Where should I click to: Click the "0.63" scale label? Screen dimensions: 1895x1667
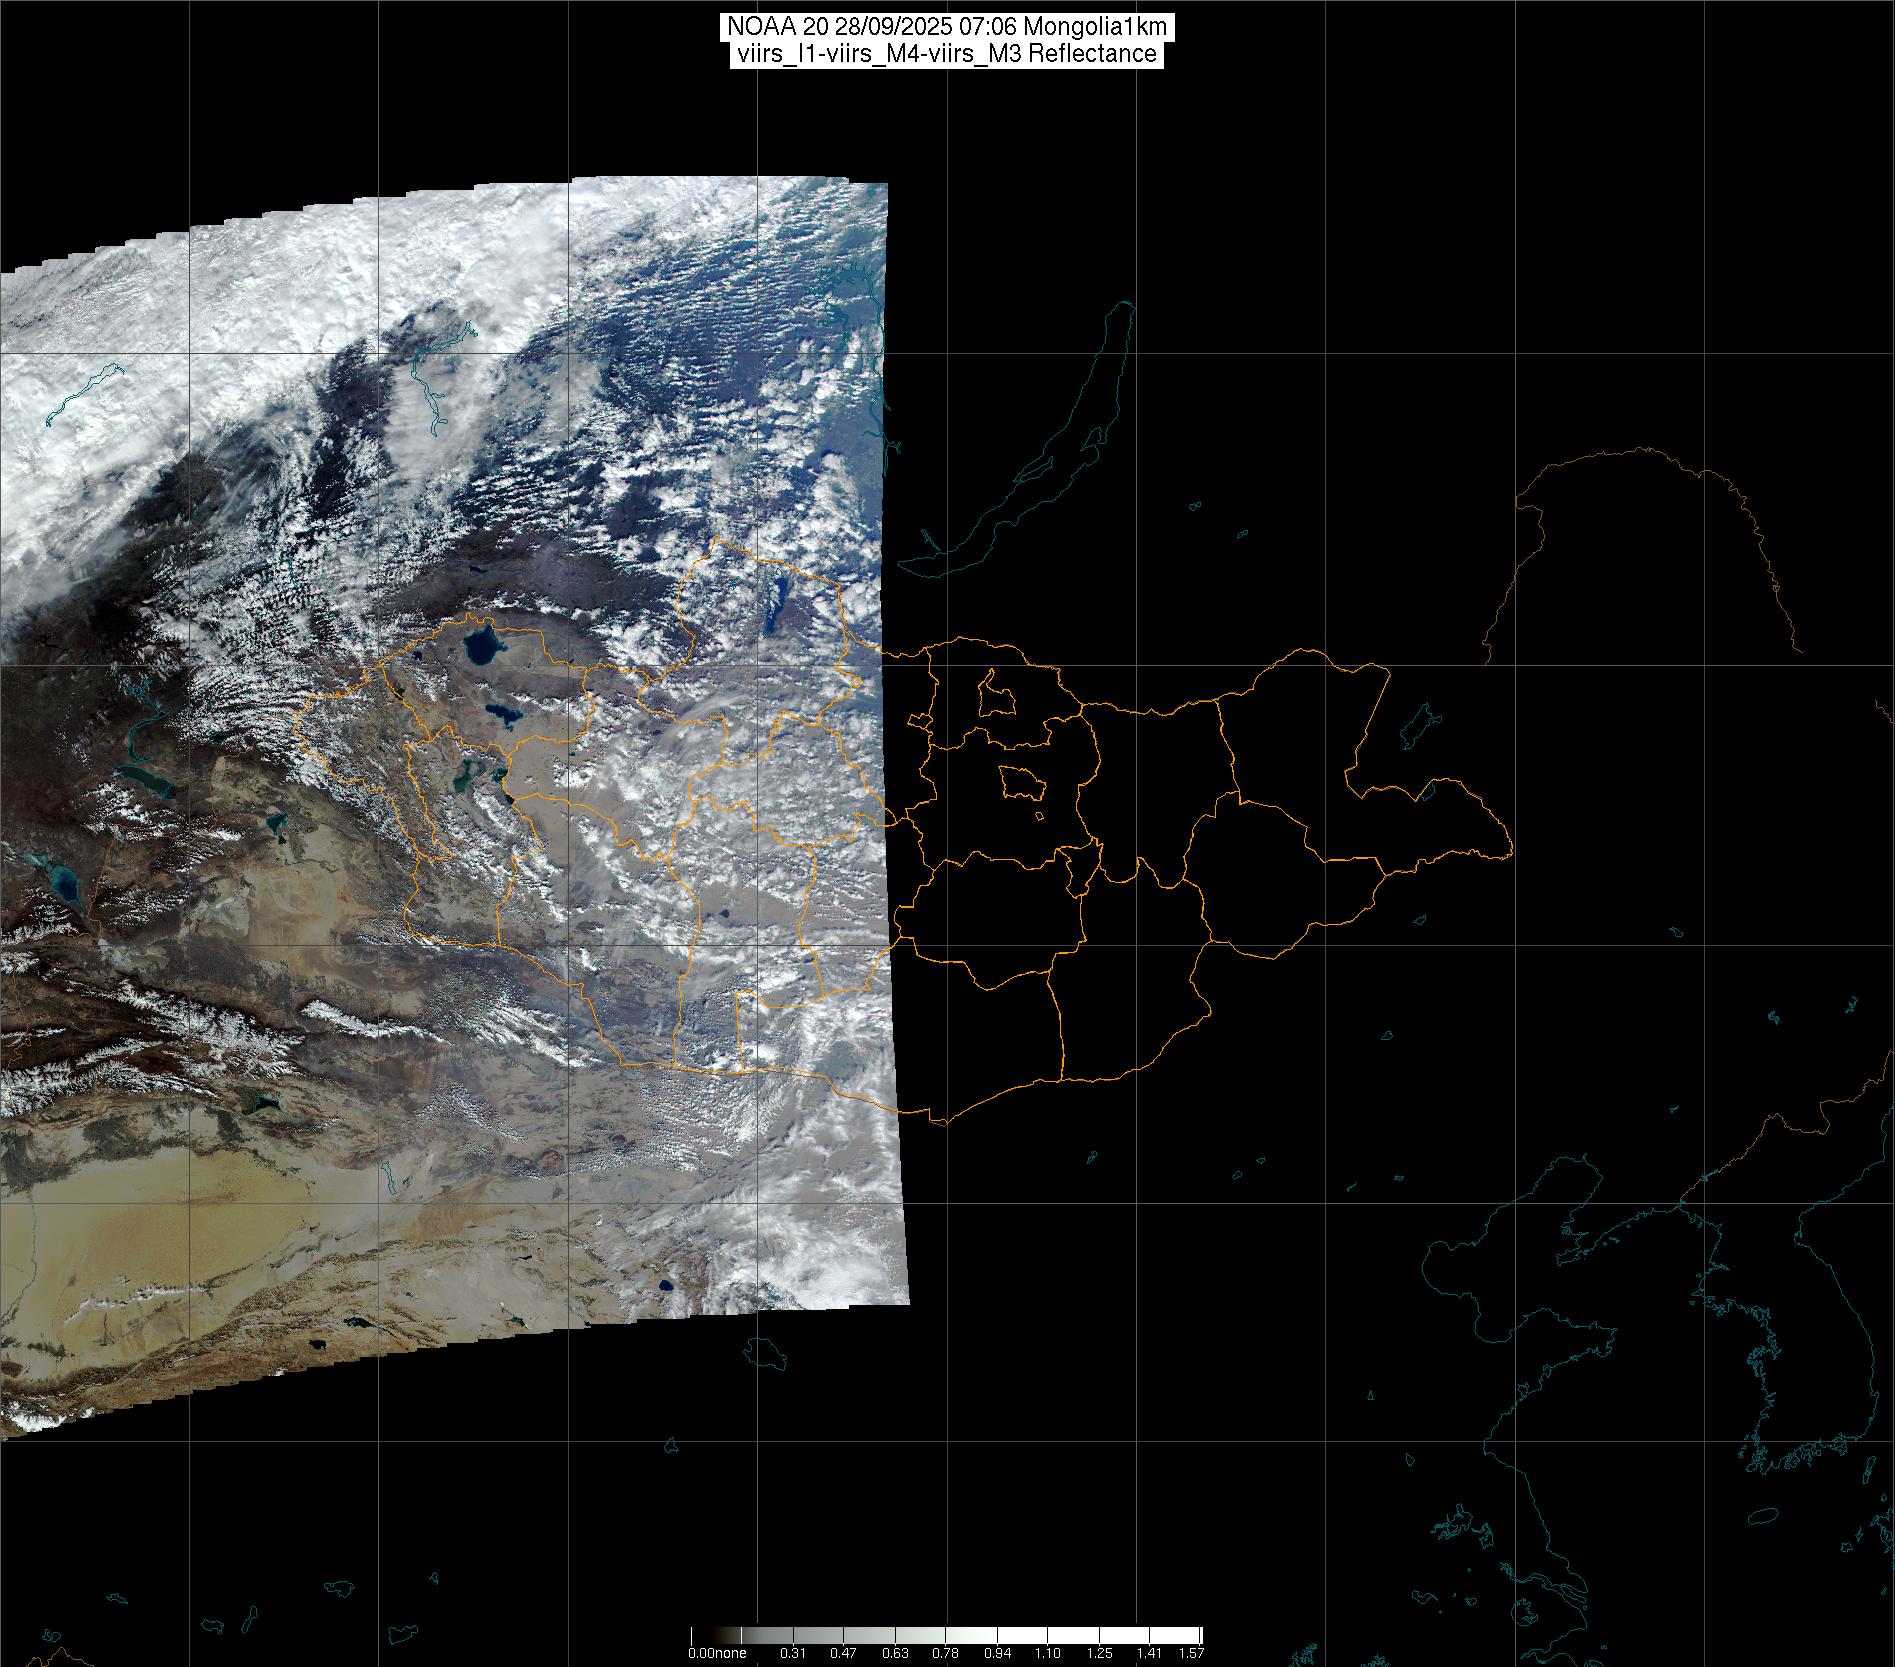coord(895,1653)
